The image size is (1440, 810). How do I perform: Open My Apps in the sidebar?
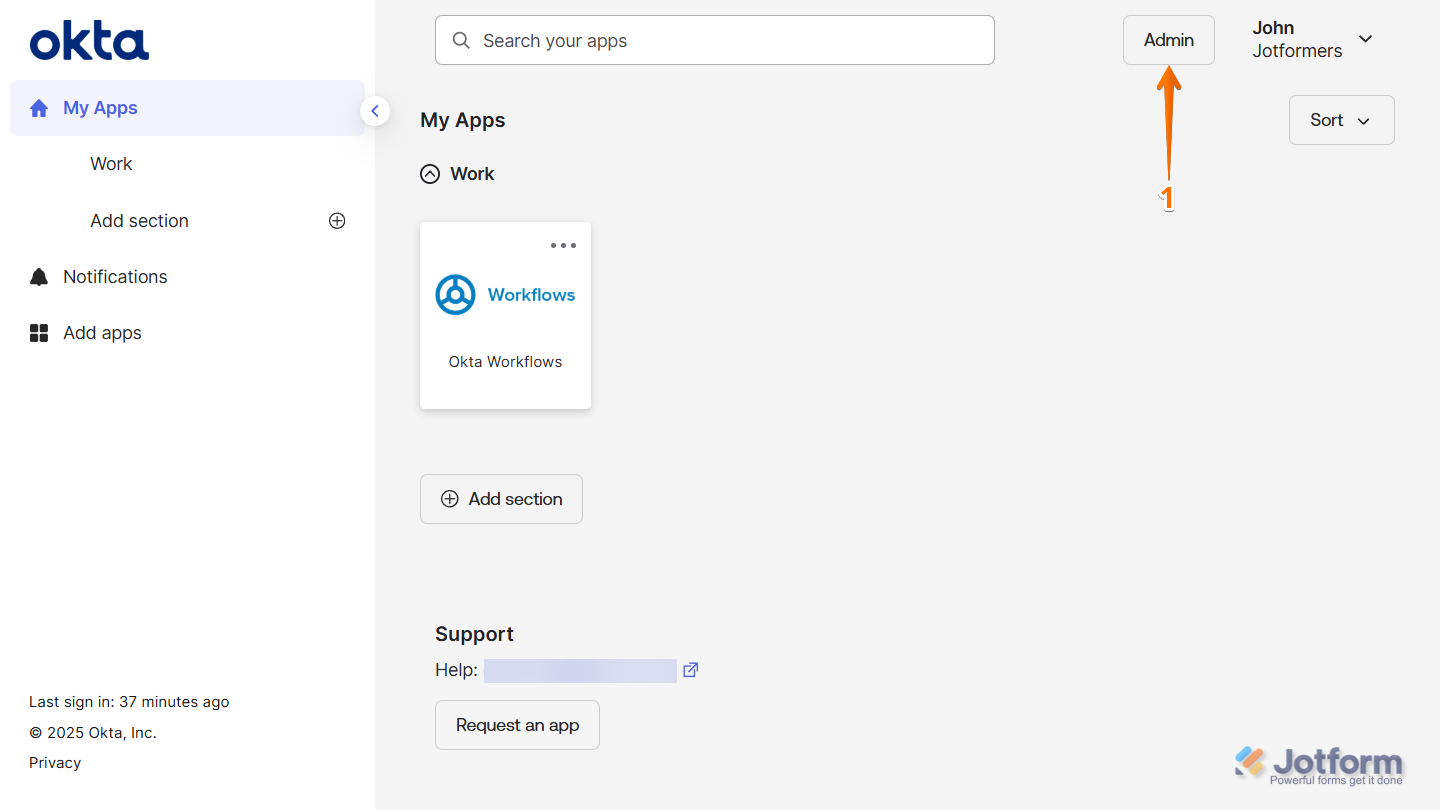click(187, 108)
